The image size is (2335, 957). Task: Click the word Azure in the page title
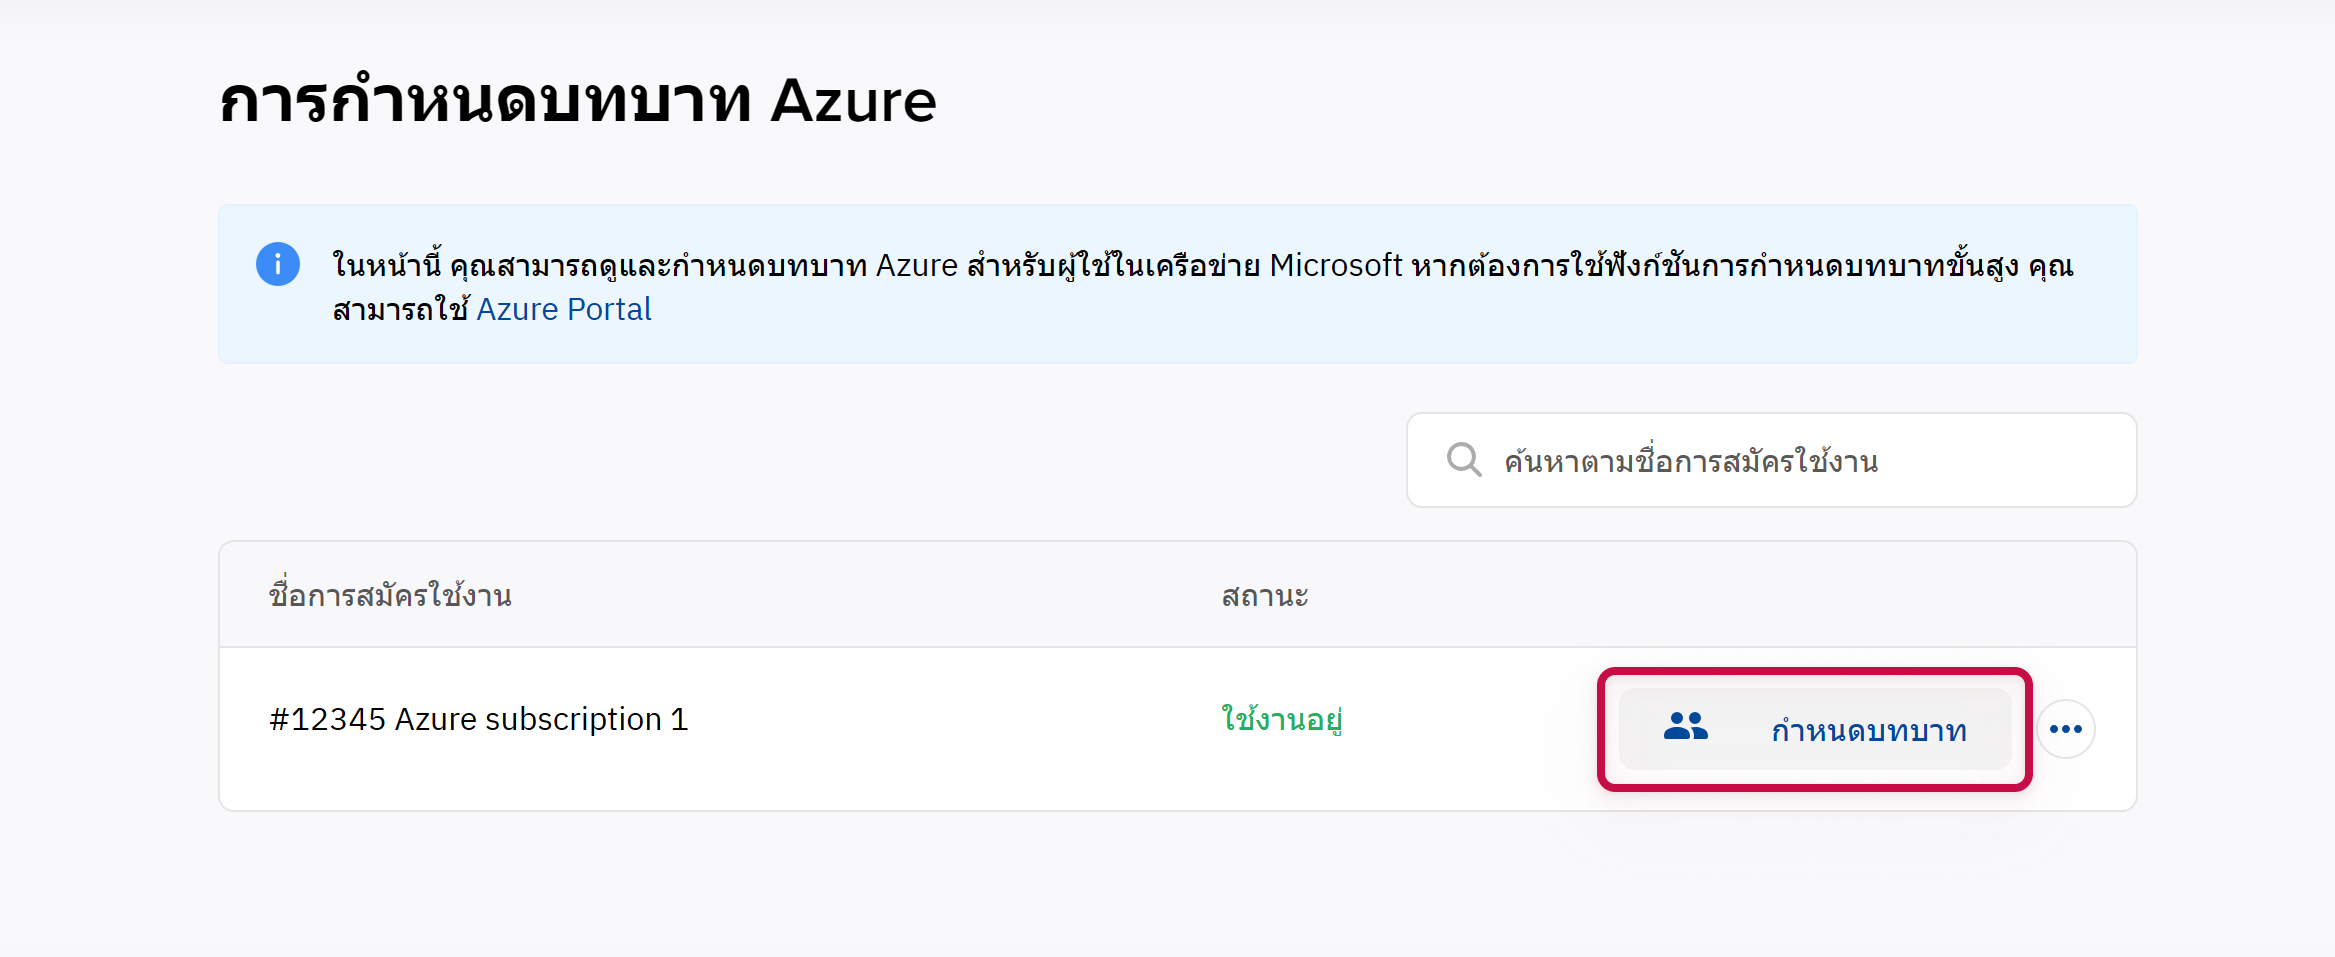[852, 101]
